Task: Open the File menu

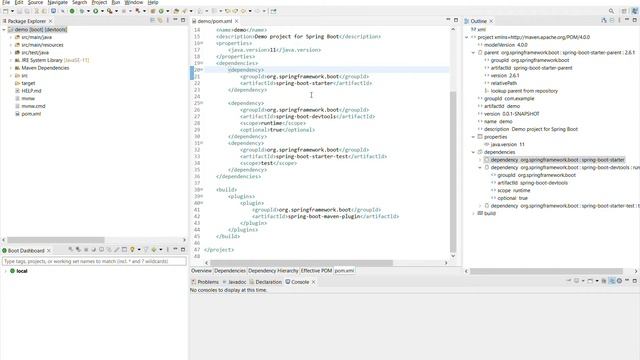Action: [x=6, y=2]
